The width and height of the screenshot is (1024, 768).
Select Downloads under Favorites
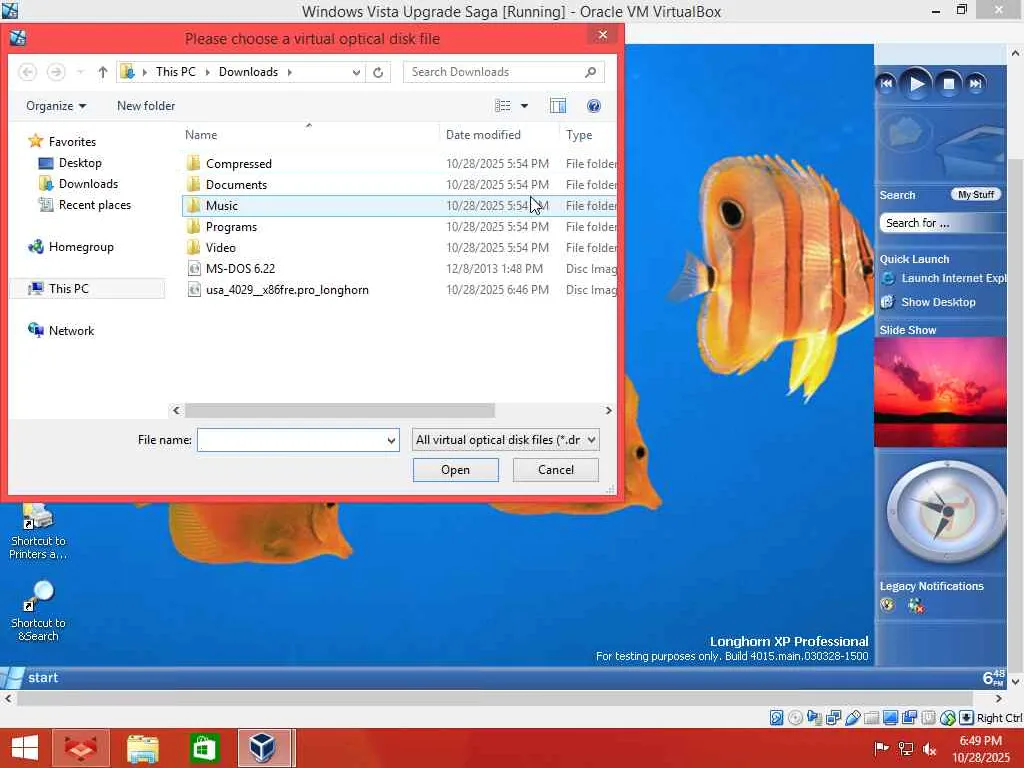point(78,184)
